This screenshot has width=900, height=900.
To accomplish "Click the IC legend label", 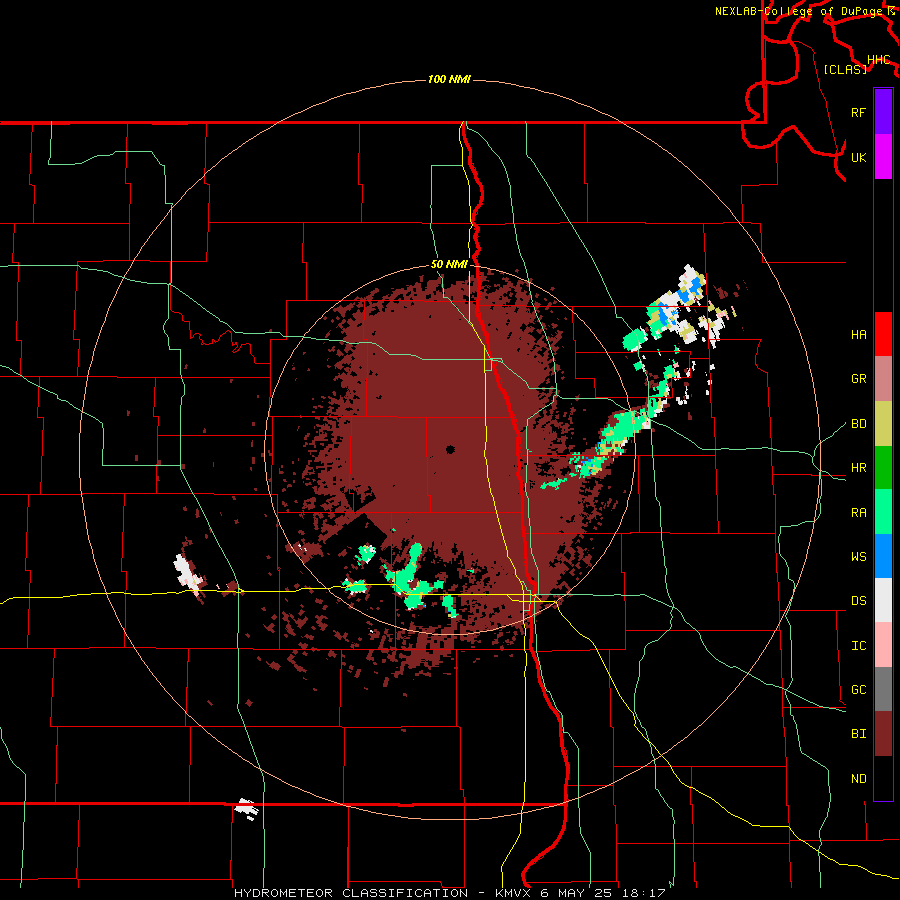I will pos(859,645).
